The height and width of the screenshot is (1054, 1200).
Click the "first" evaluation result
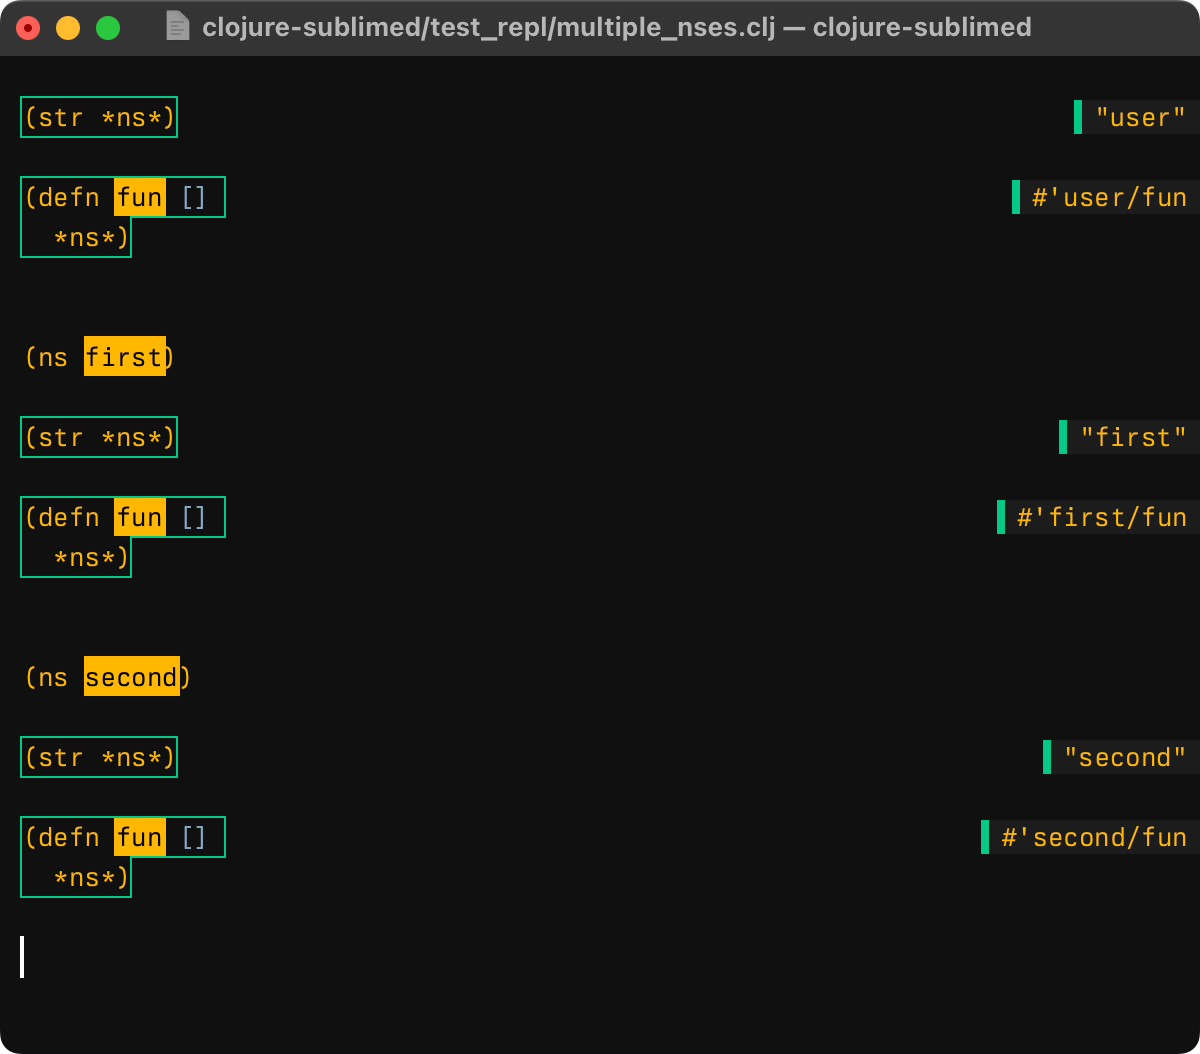tap(1132, 438)
